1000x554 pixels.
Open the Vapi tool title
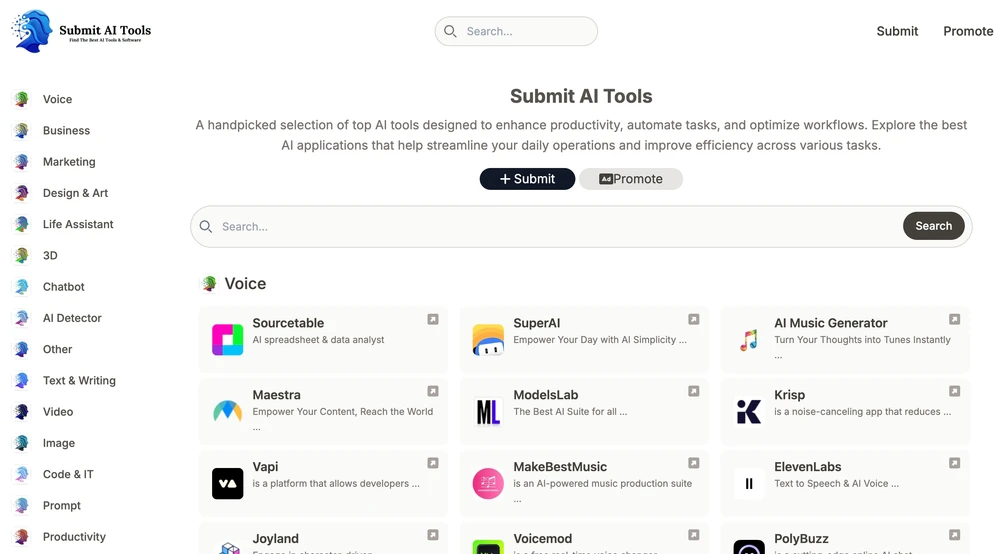265,467
